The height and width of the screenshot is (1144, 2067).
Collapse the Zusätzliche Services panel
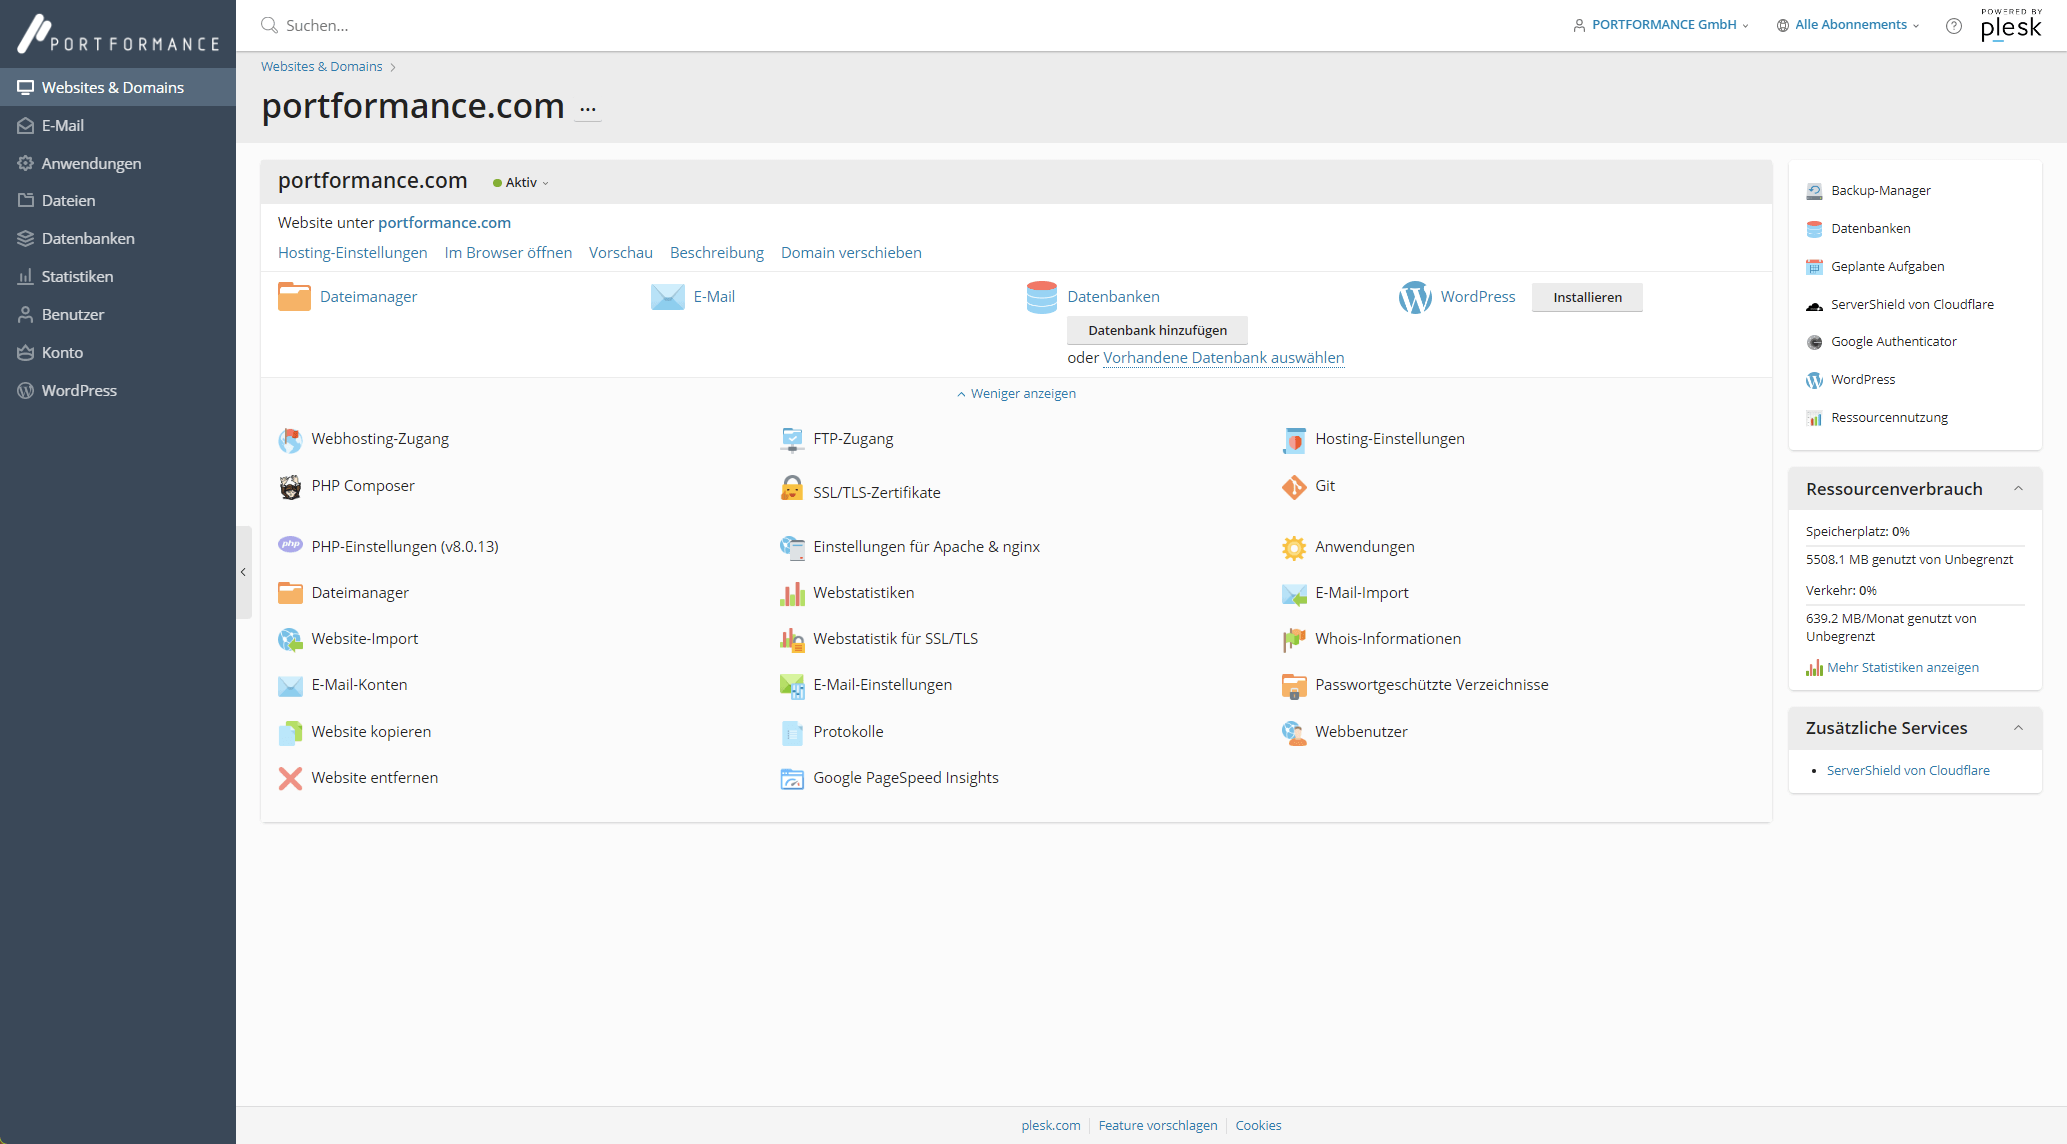[2018, 728]
